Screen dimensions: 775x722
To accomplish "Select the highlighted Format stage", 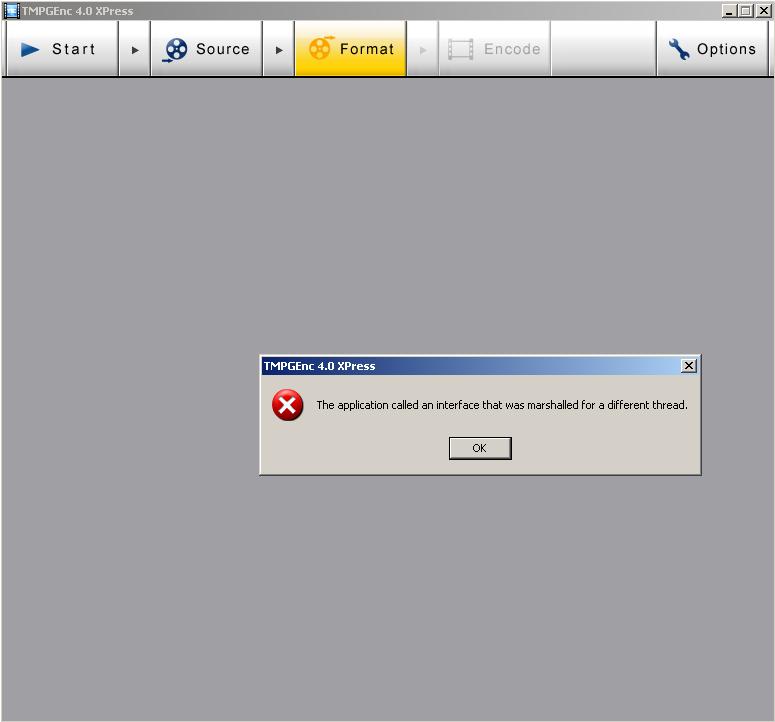I will [350, 48].
